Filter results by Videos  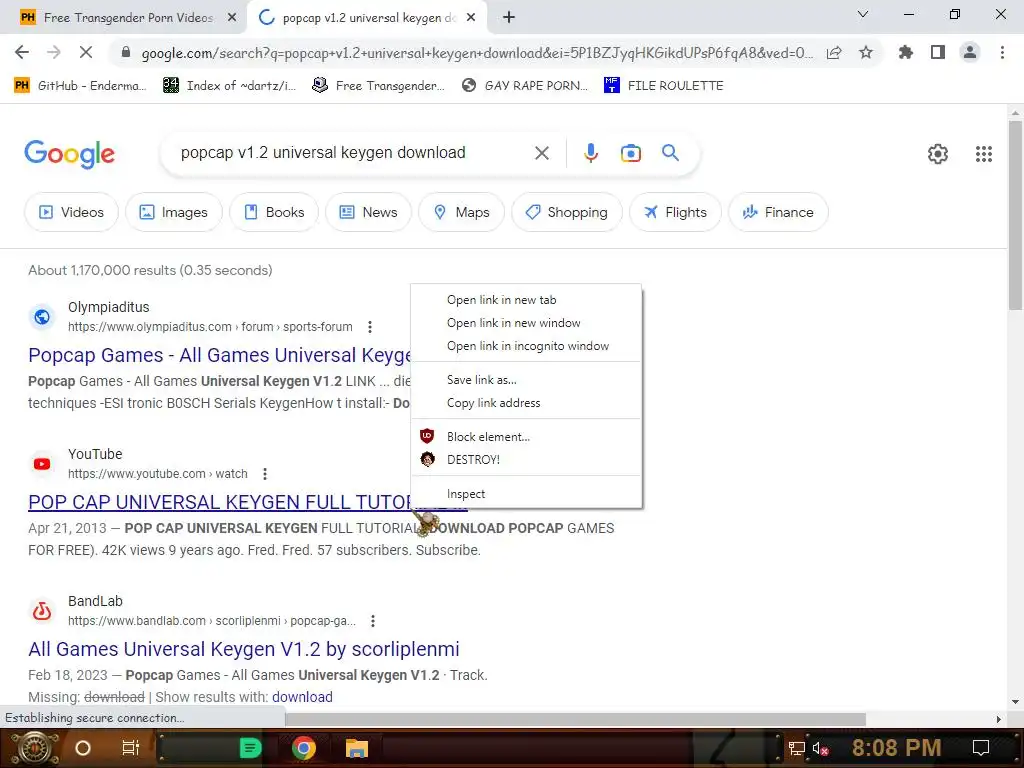[71, 212]
